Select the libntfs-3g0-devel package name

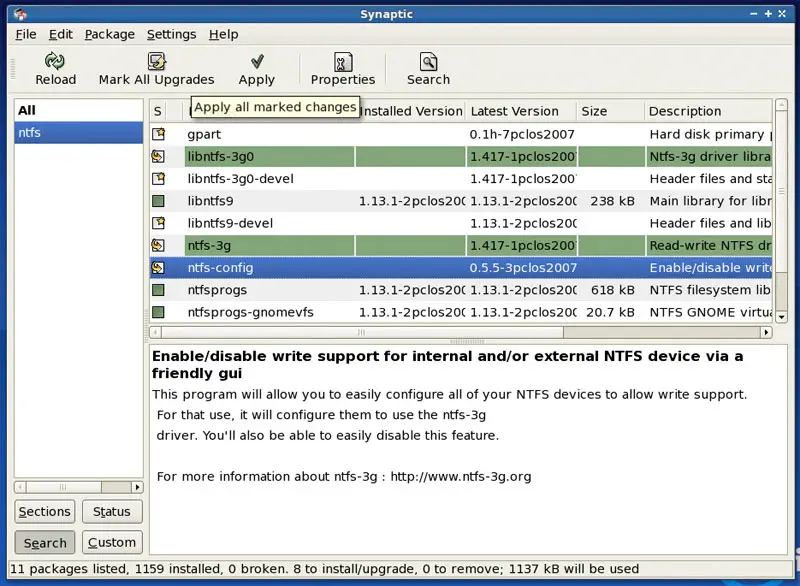click(x=240, y=179)
